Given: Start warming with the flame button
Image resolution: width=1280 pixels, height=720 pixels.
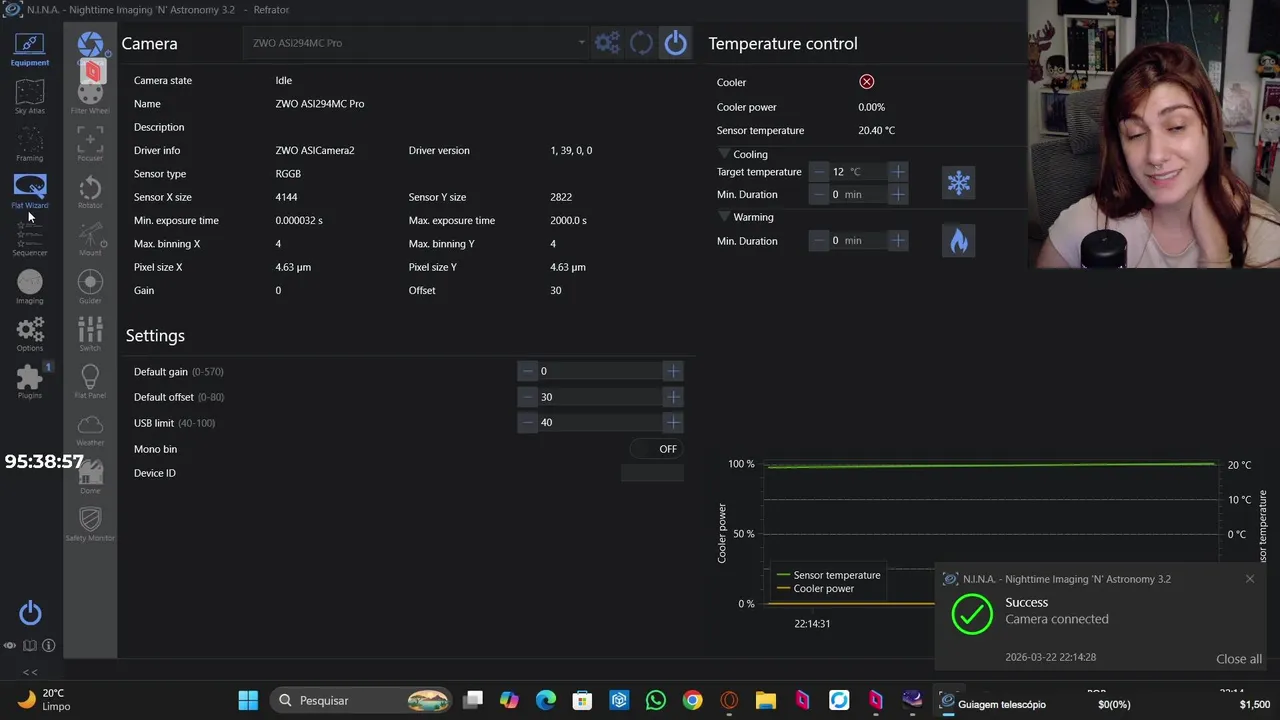Looking at the screenshot, I should [x=959, y=240].
